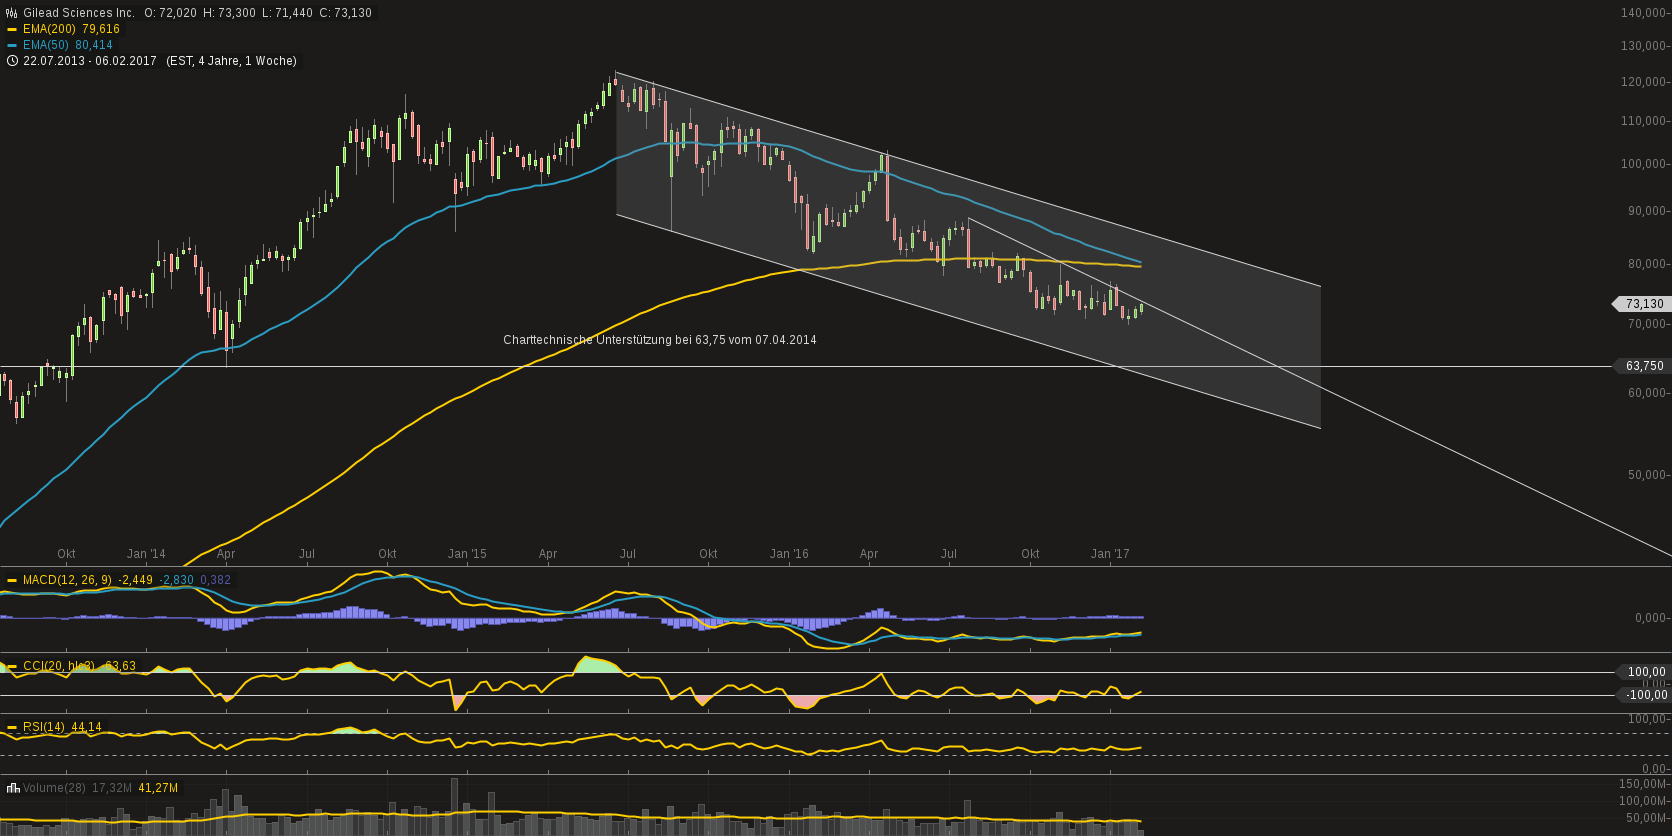
Task: Click the EMA(200) value 79,616
Action: tap(99, 29)
